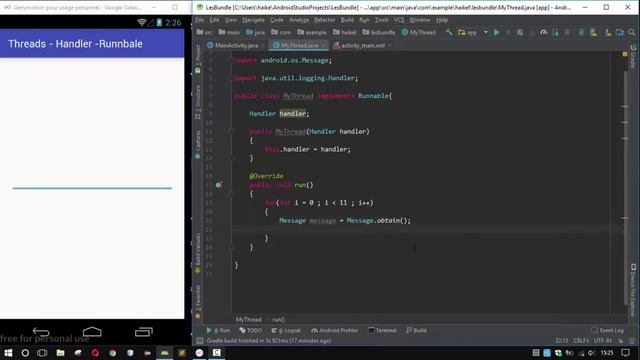Click the emulator Android home button
This screenshot has height=360, width=640.
coord(92,331)
